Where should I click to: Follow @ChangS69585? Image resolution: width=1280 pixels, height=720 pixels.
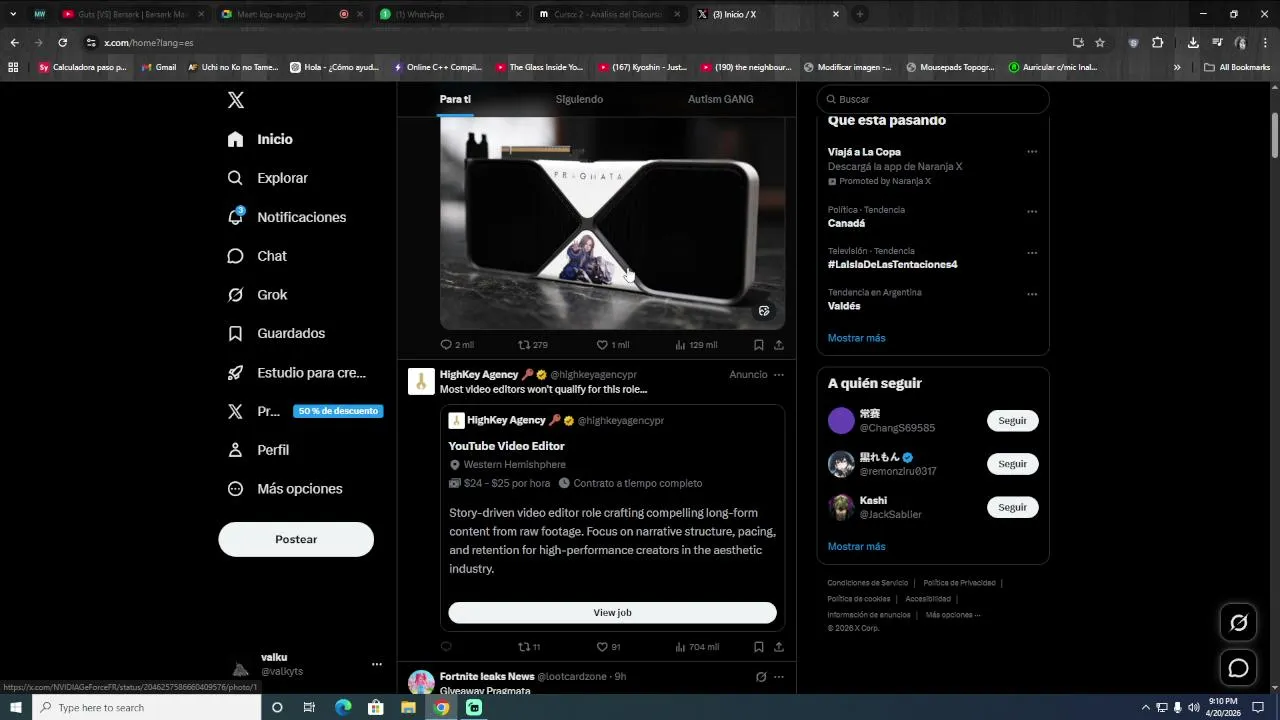tap(1012, 421)
